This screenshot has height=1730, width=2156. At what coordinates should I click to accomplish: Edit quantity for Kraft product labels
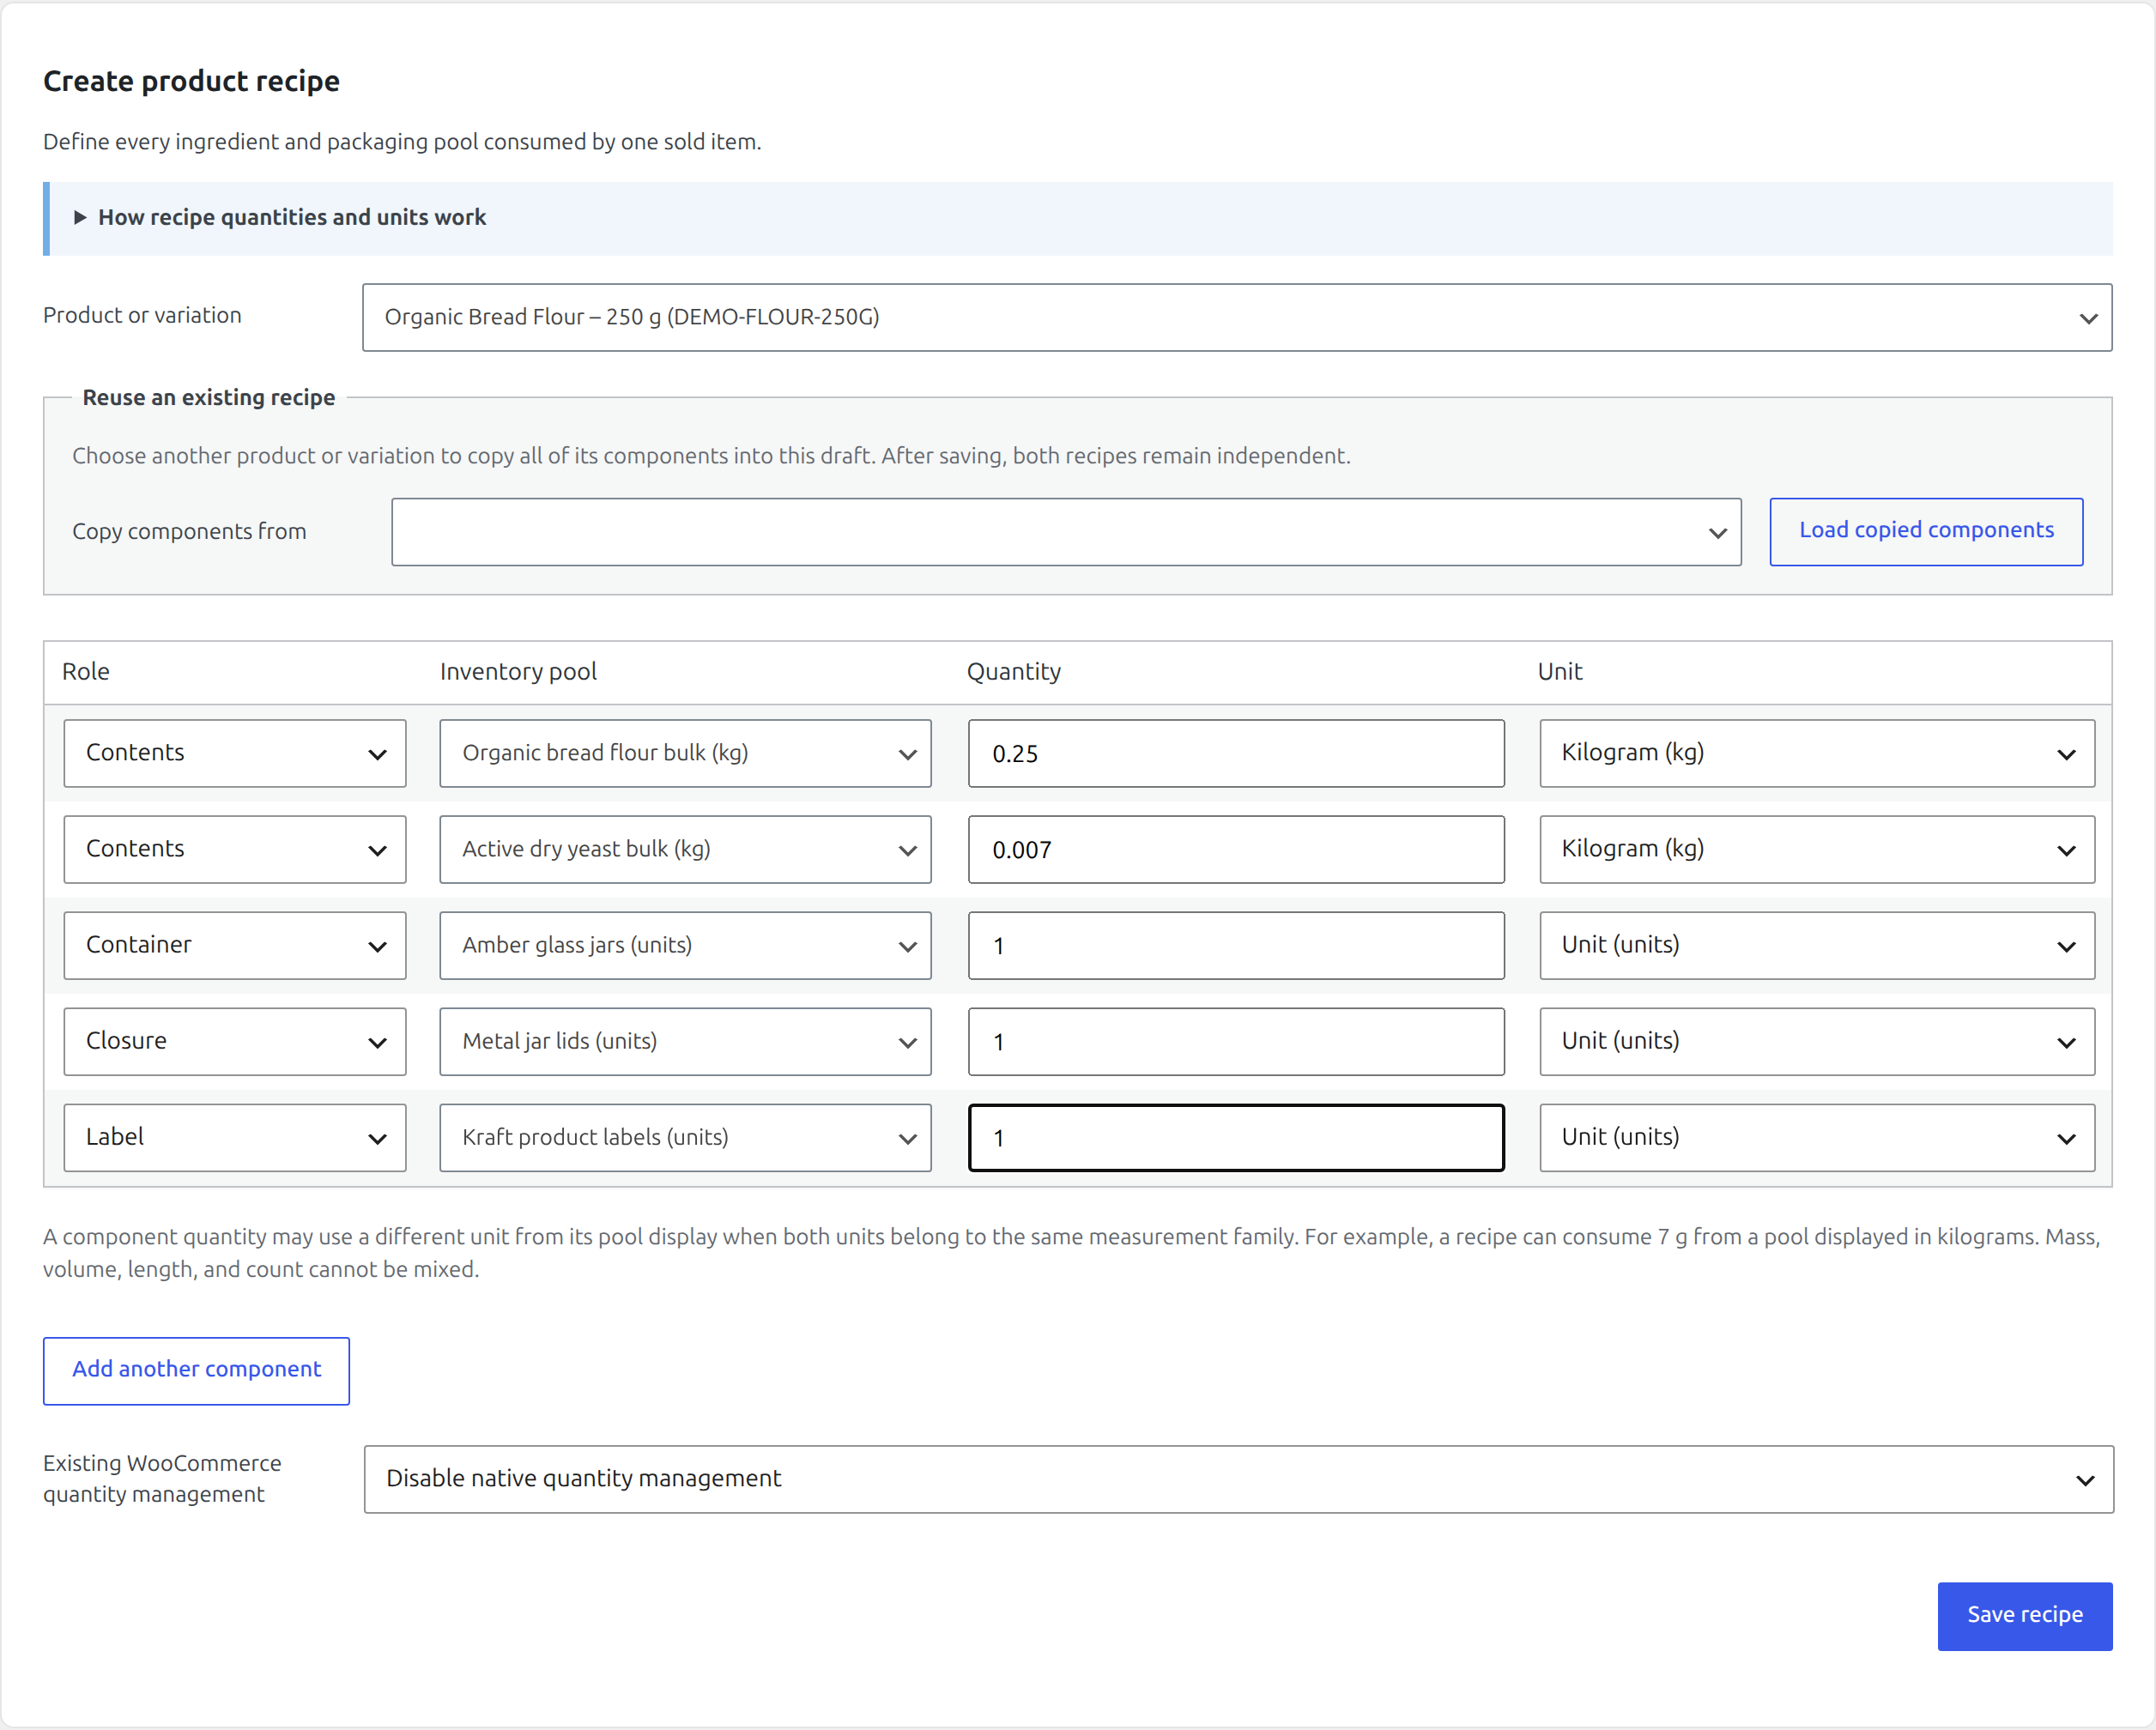1235,1137
